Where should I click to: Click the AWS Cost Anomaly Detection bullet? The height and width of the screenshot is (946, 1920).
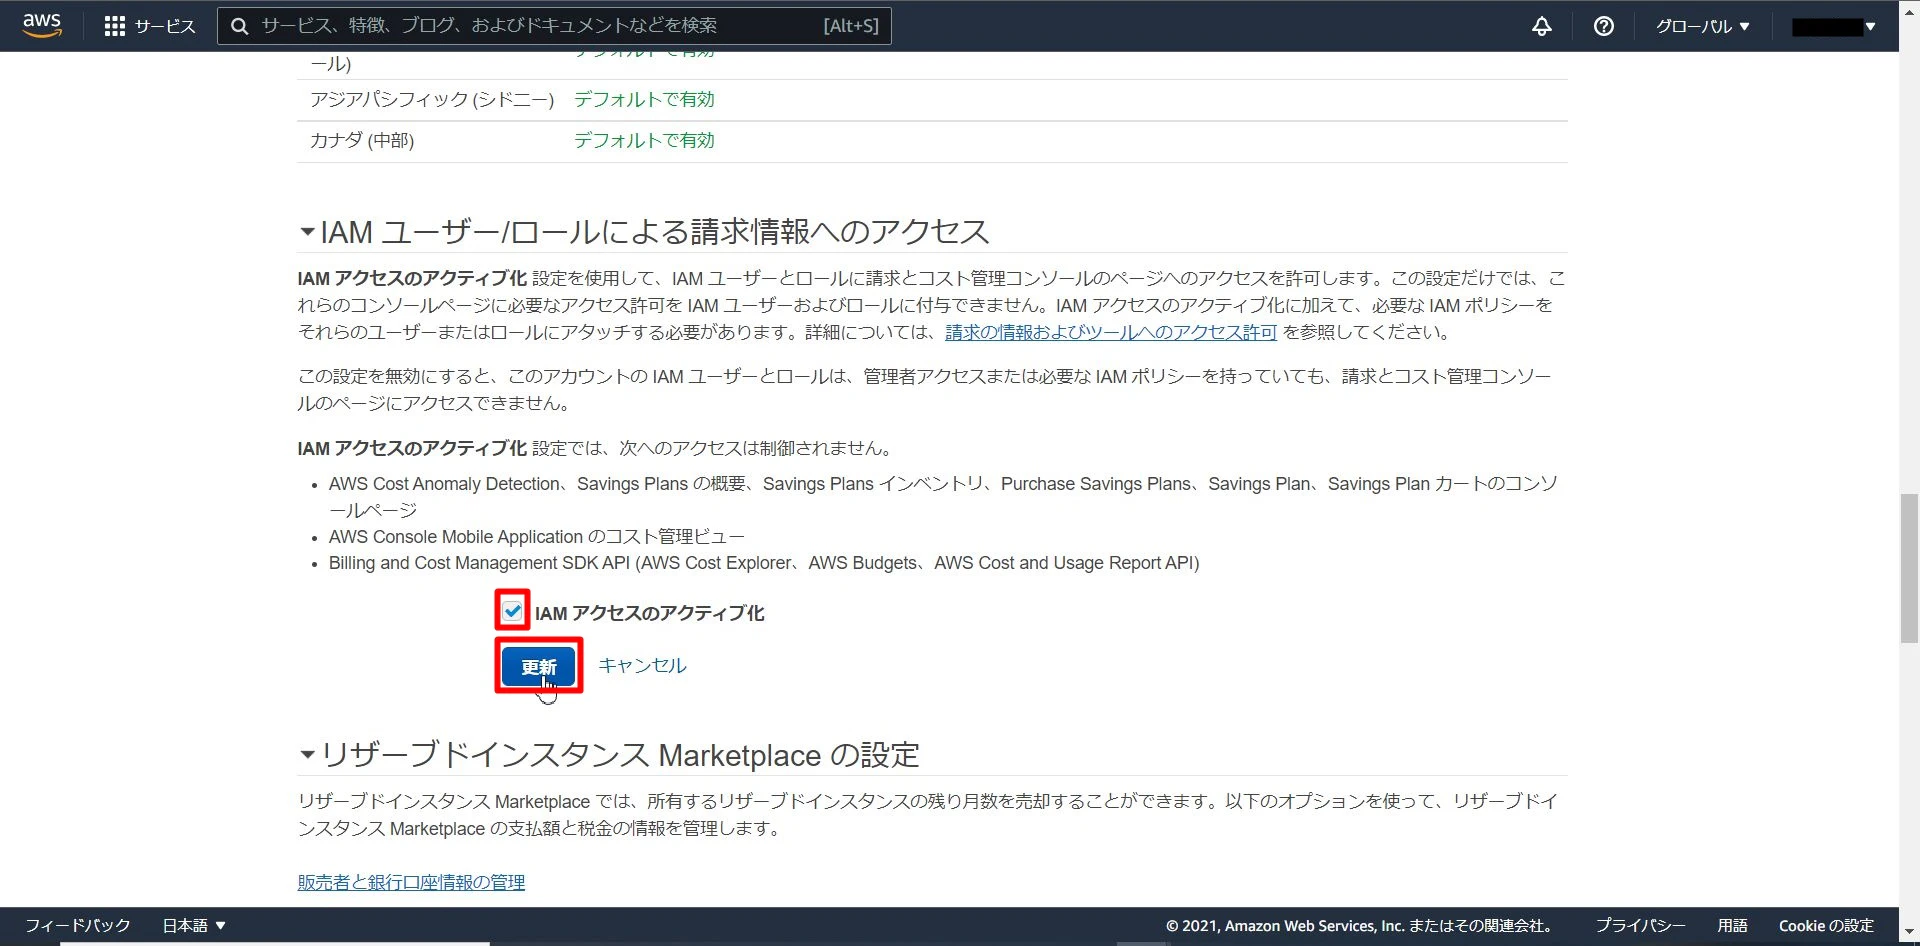[943, 497]
